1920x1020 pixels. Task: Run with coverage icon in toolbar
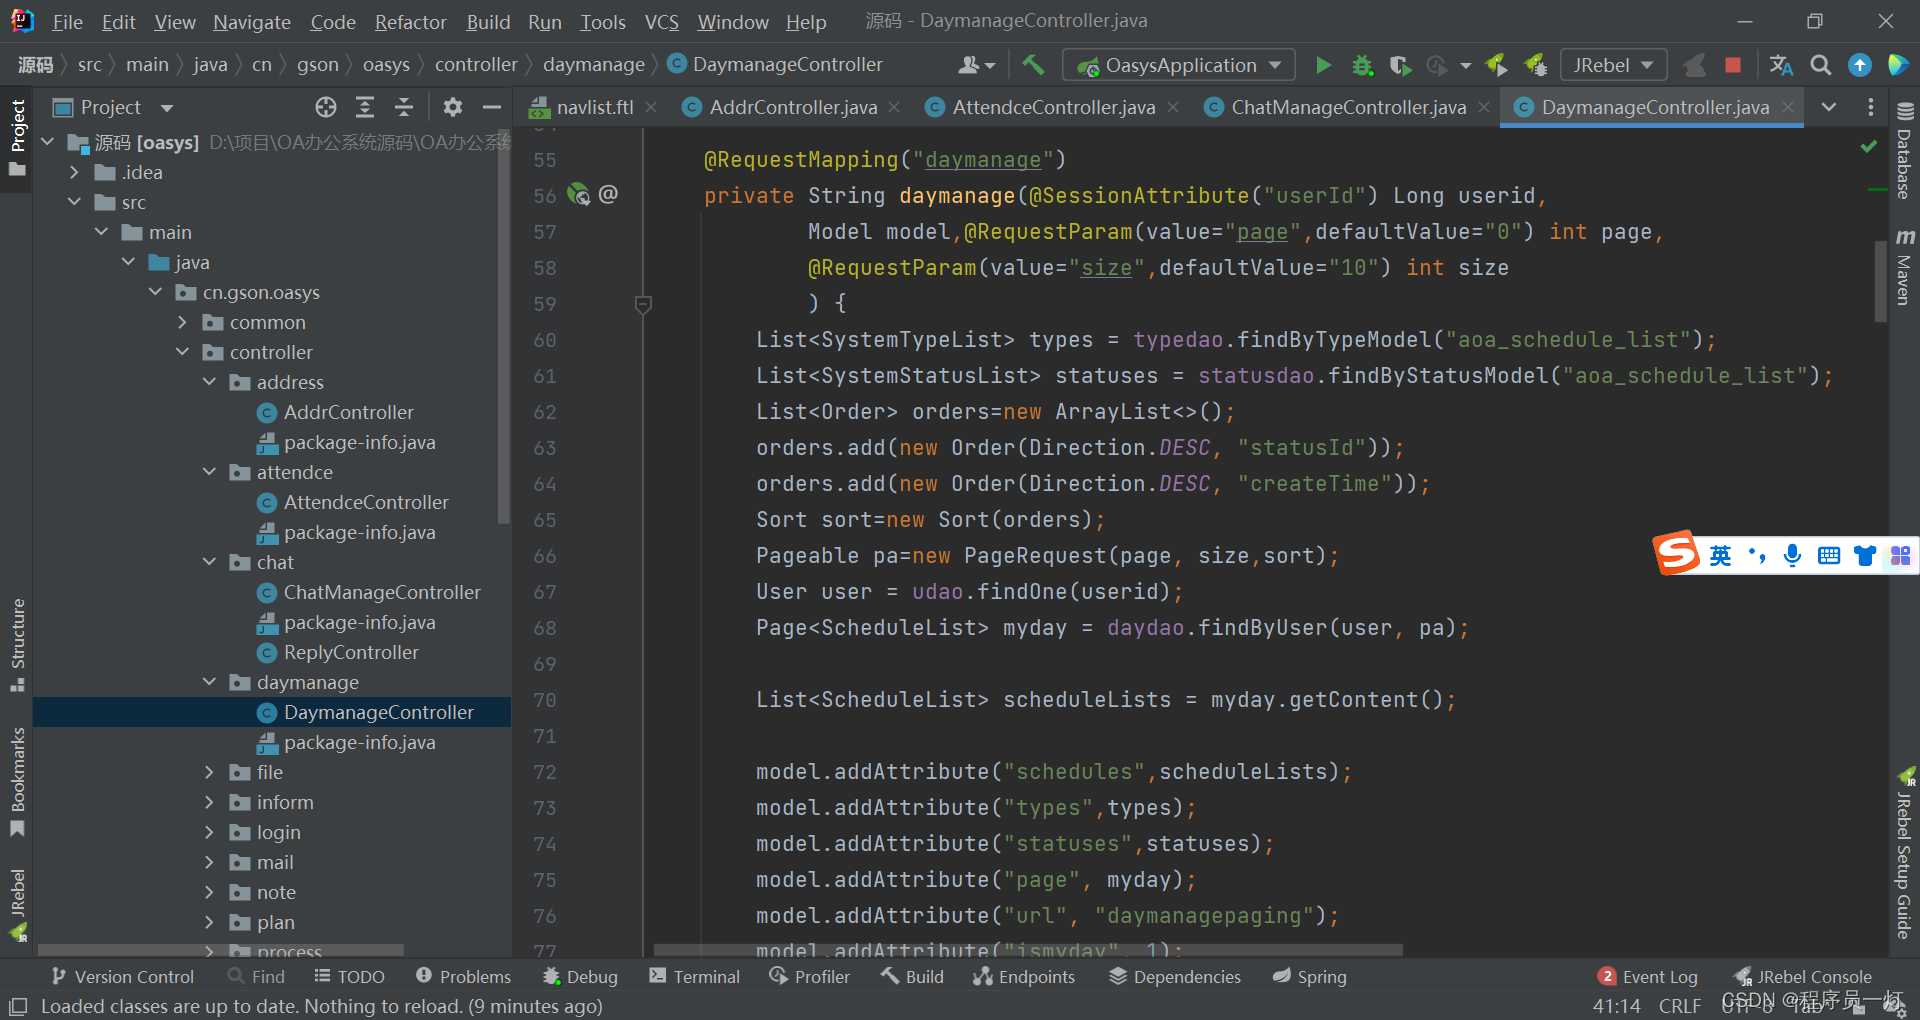click(x=1400, y=65)
